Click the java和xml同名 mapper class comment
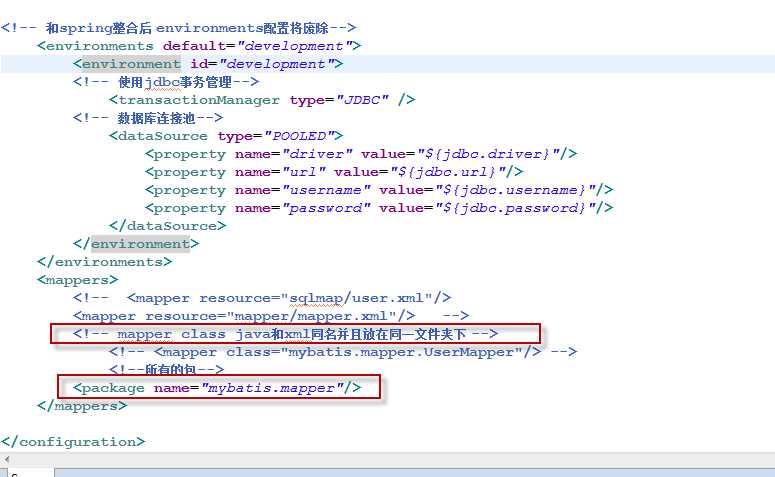The height and width of the screenshot is (477, 775). point(285,334)
